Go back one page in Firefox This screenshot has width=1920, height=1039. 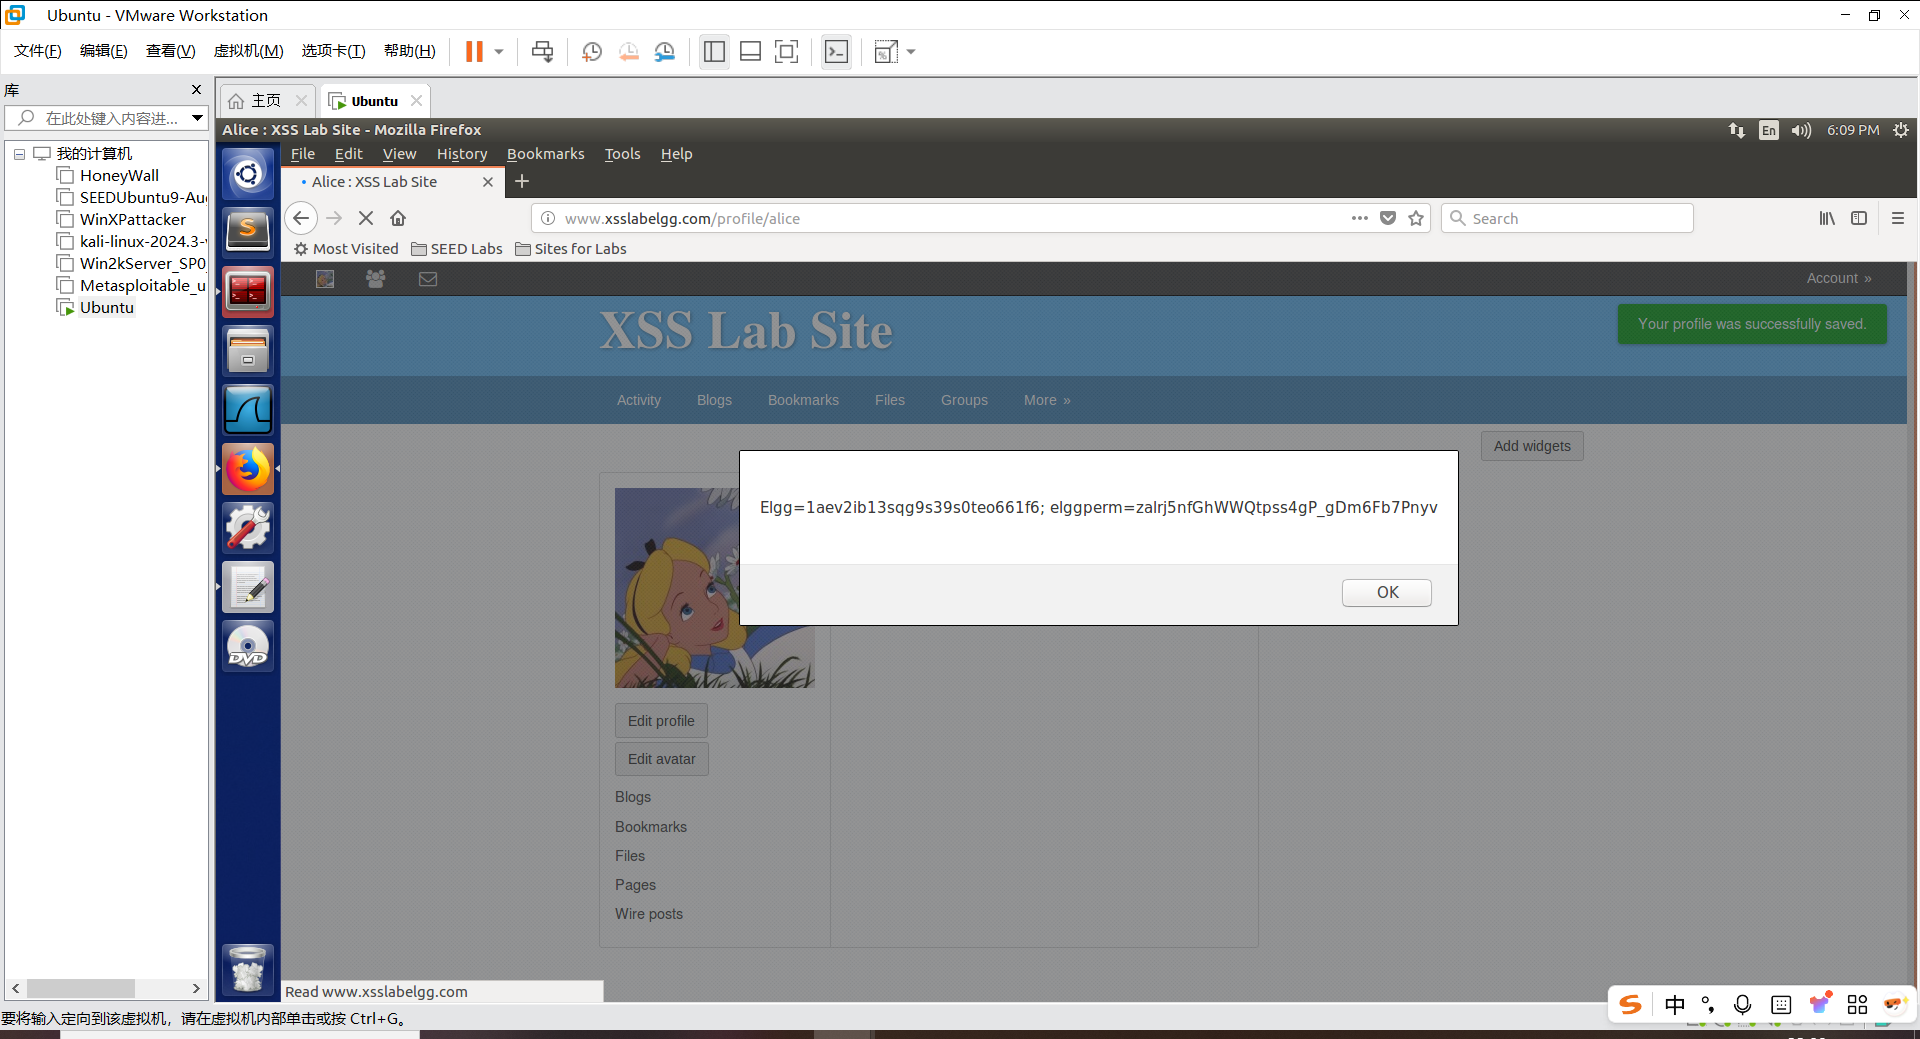(x=301, y=218)
